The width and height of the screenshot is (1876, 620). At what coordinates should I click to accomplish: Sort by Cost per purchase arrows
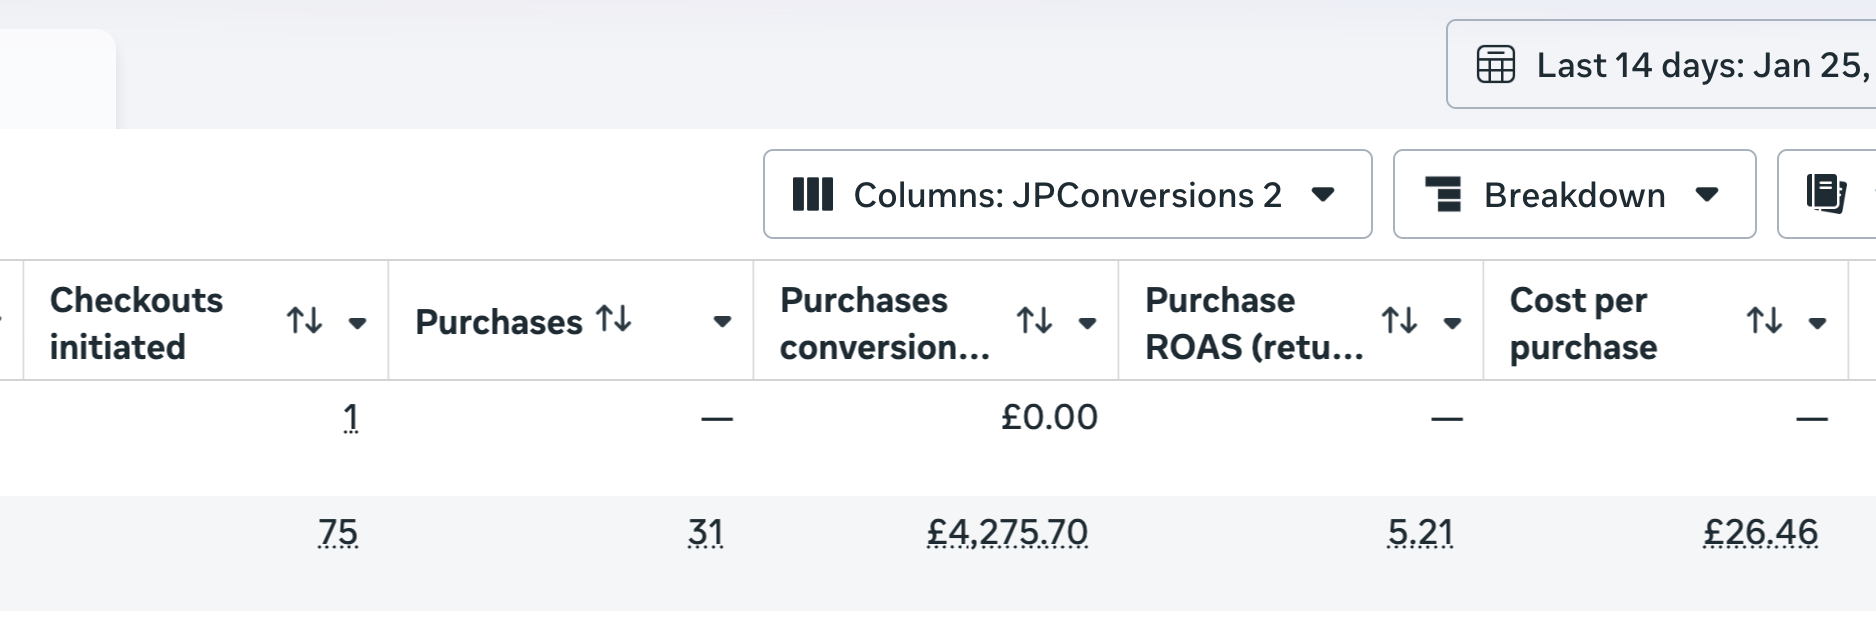[x=1764, y=321]
